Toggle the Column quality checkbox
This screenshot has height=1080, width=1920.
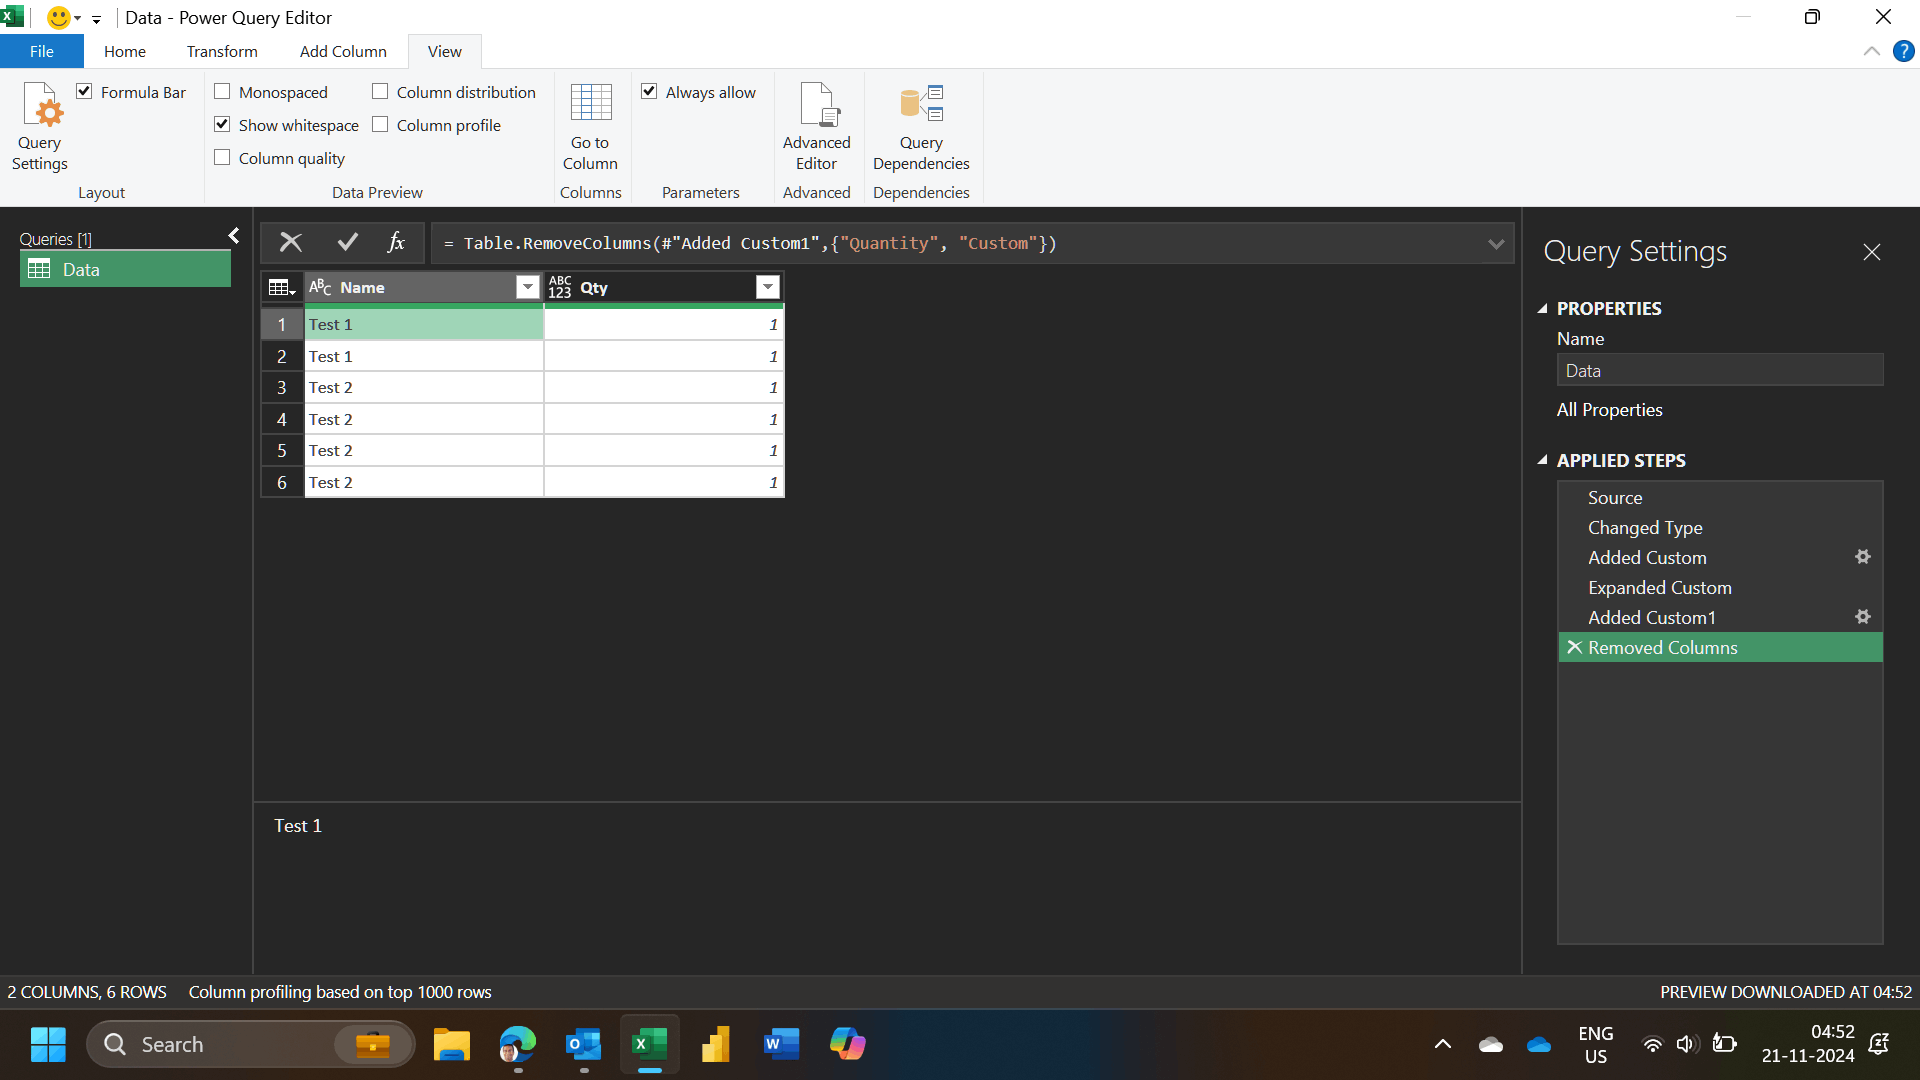click(x=223, y=158)
